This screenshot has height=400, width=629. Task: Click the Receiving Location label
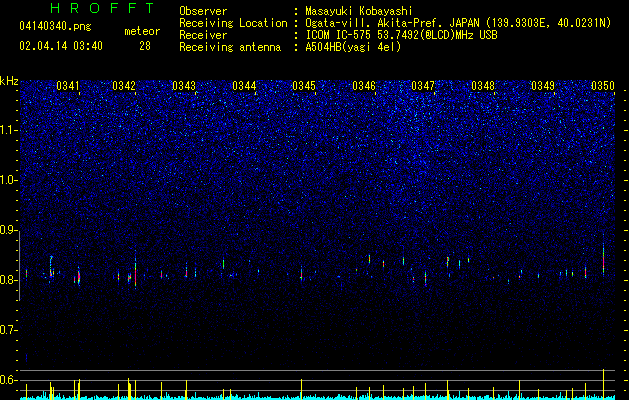pyautogui.click(x=233, y=23)
